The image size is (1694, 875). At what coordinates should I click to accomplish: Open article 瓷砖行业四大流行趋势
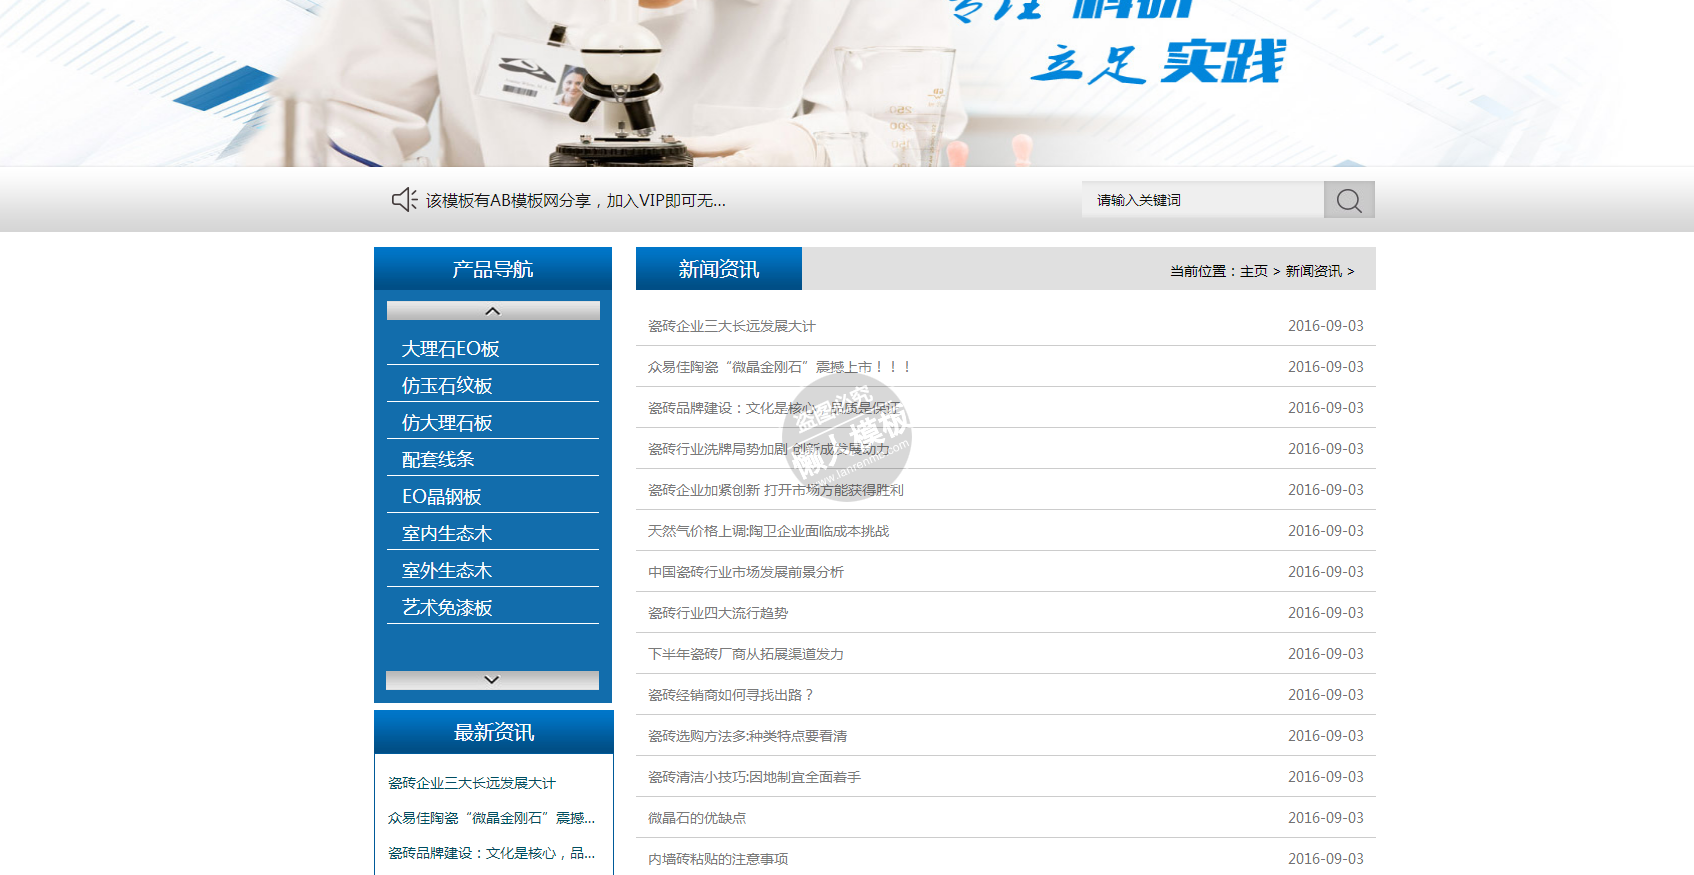coord(717,613)
